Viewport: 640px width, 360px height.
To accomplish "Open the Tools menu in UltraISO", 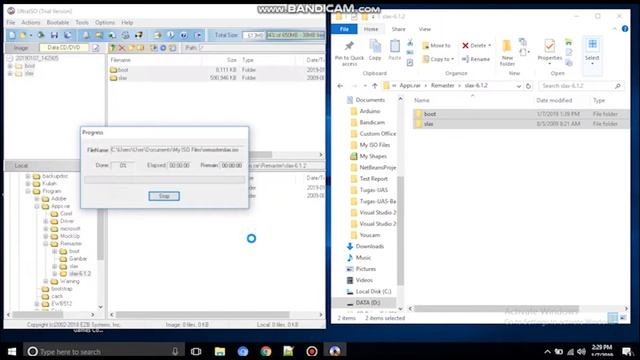I will (x=82, y=22).
